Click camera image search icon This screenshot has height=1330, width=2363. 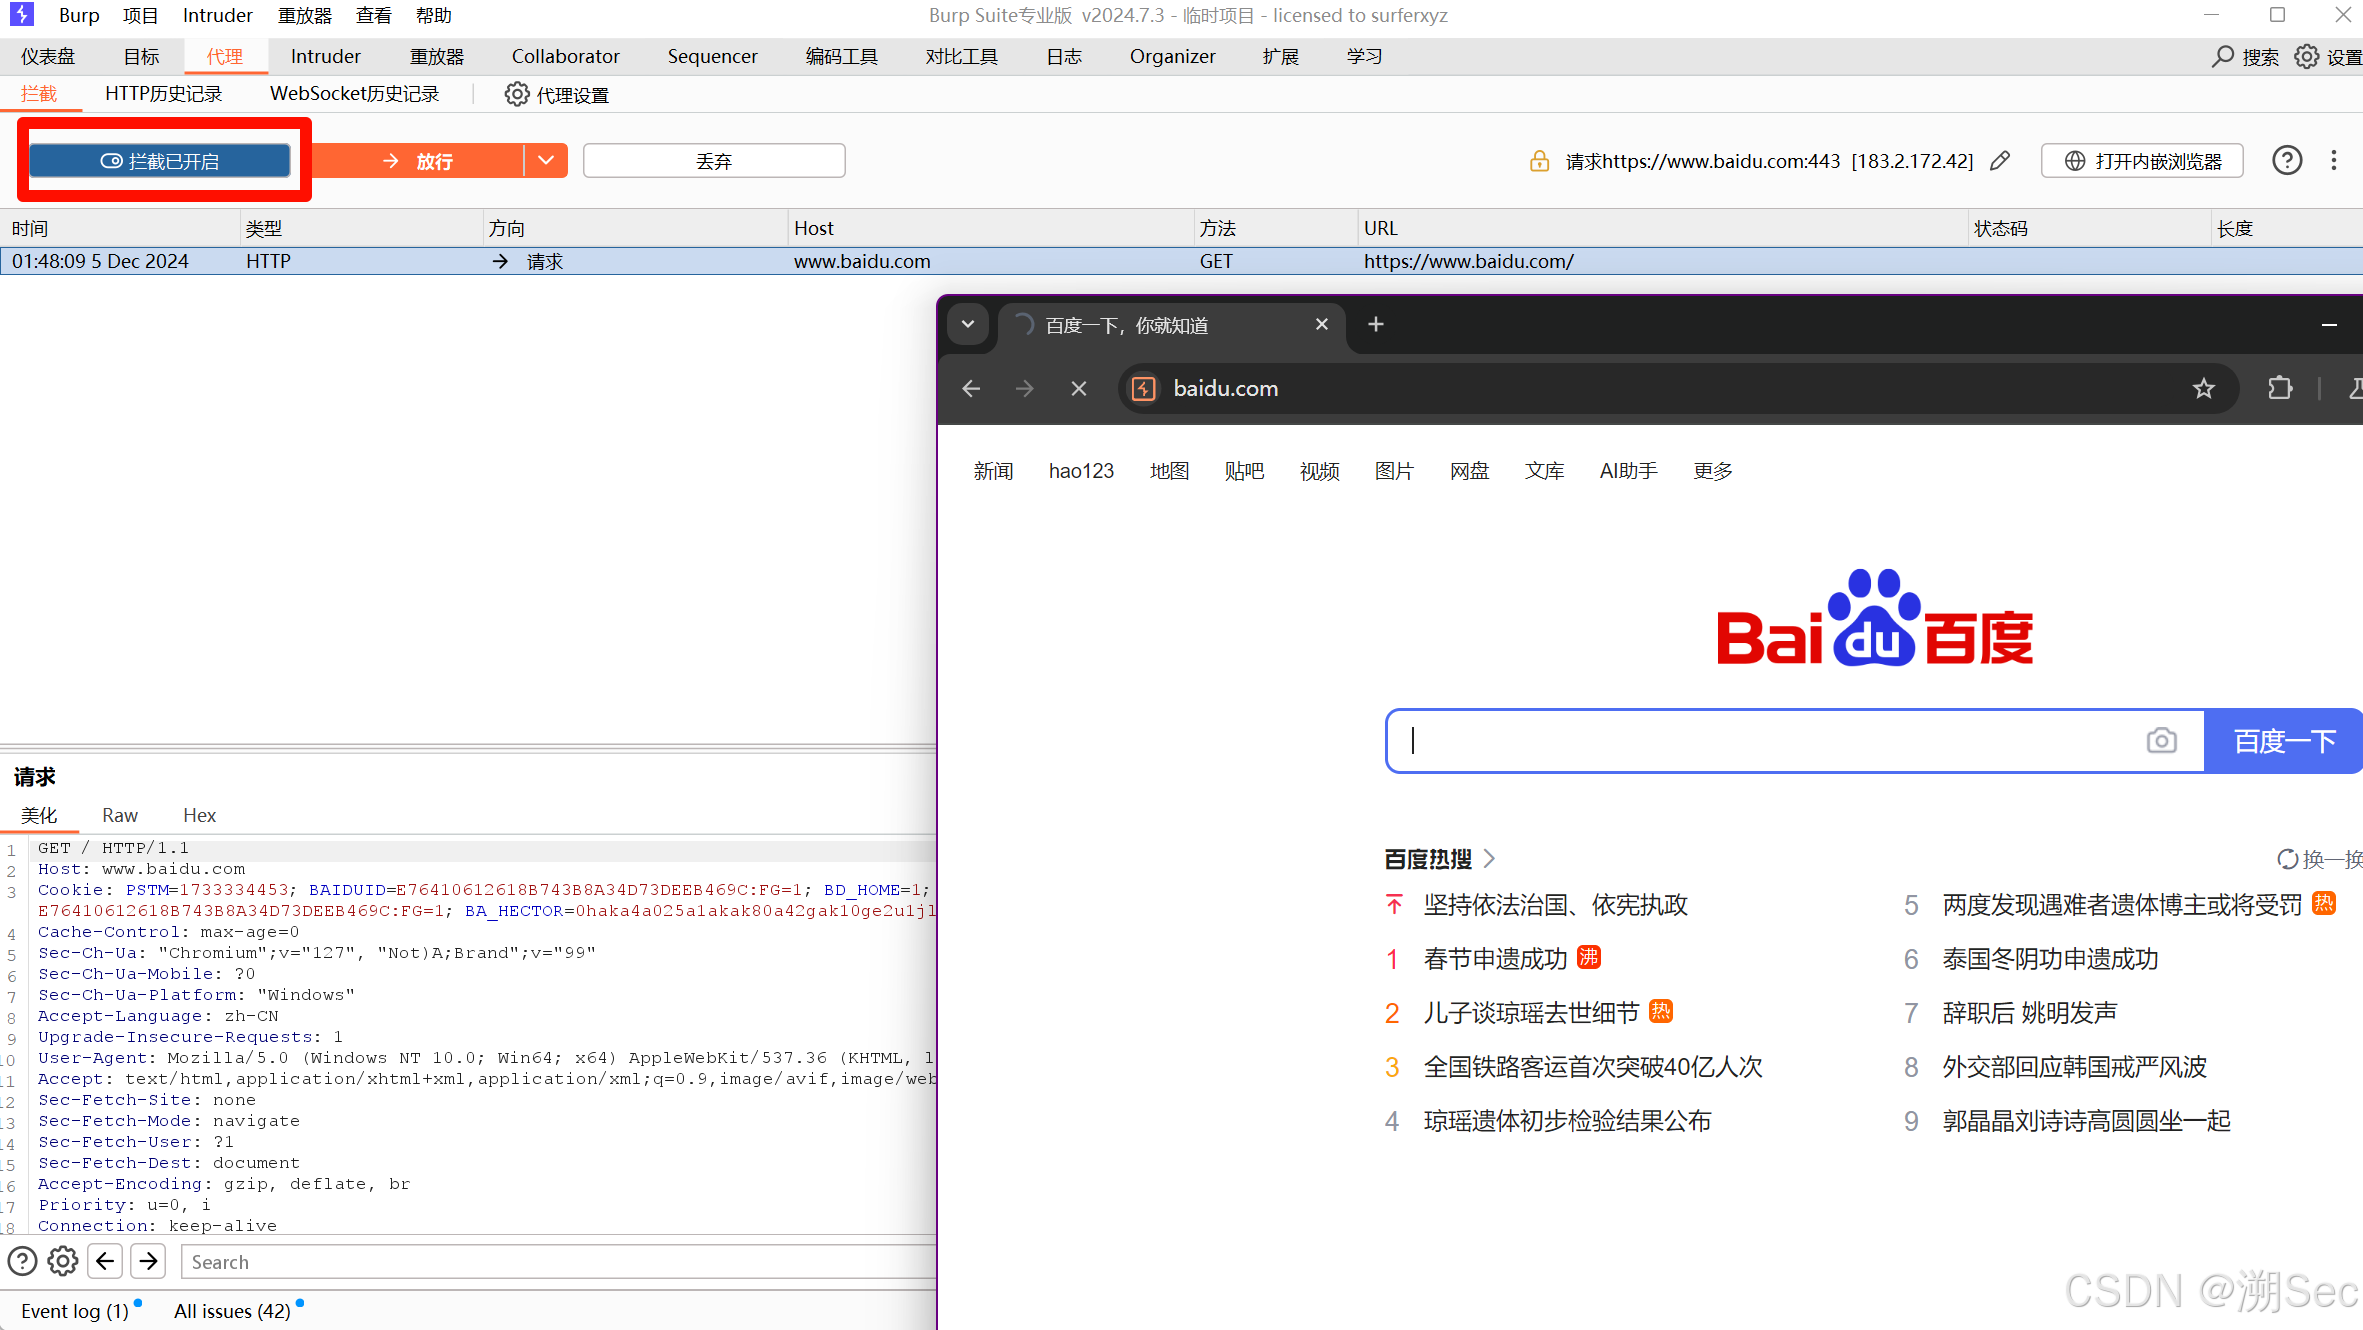pos(2161,741)
